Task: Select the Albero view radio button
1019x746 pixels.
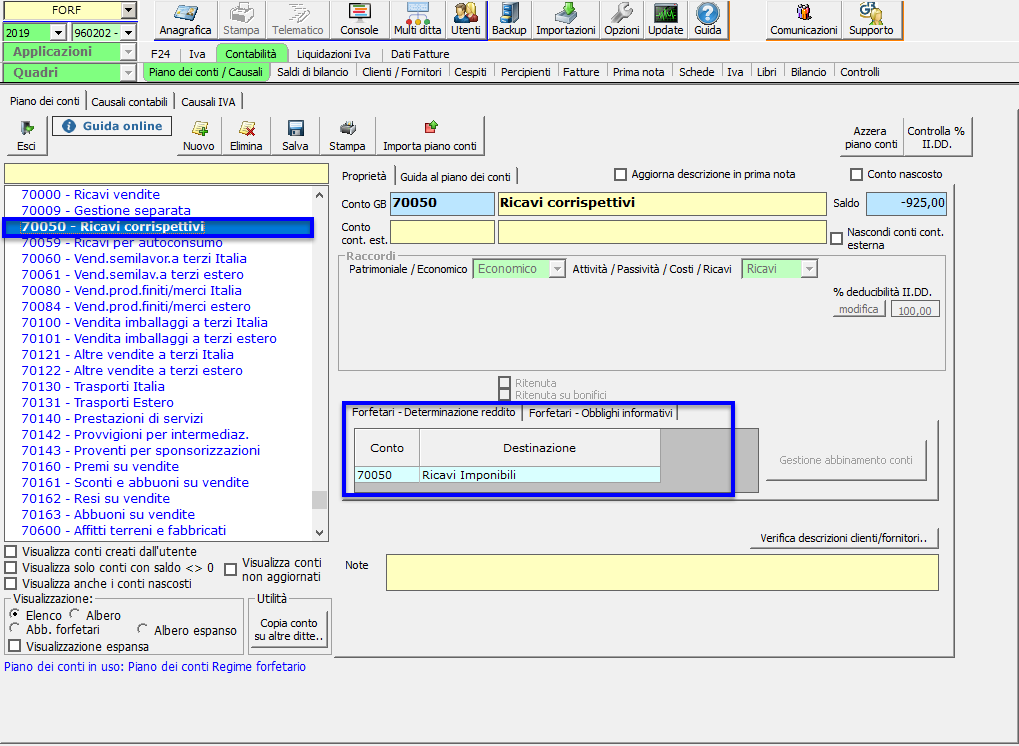Action: 74,615
